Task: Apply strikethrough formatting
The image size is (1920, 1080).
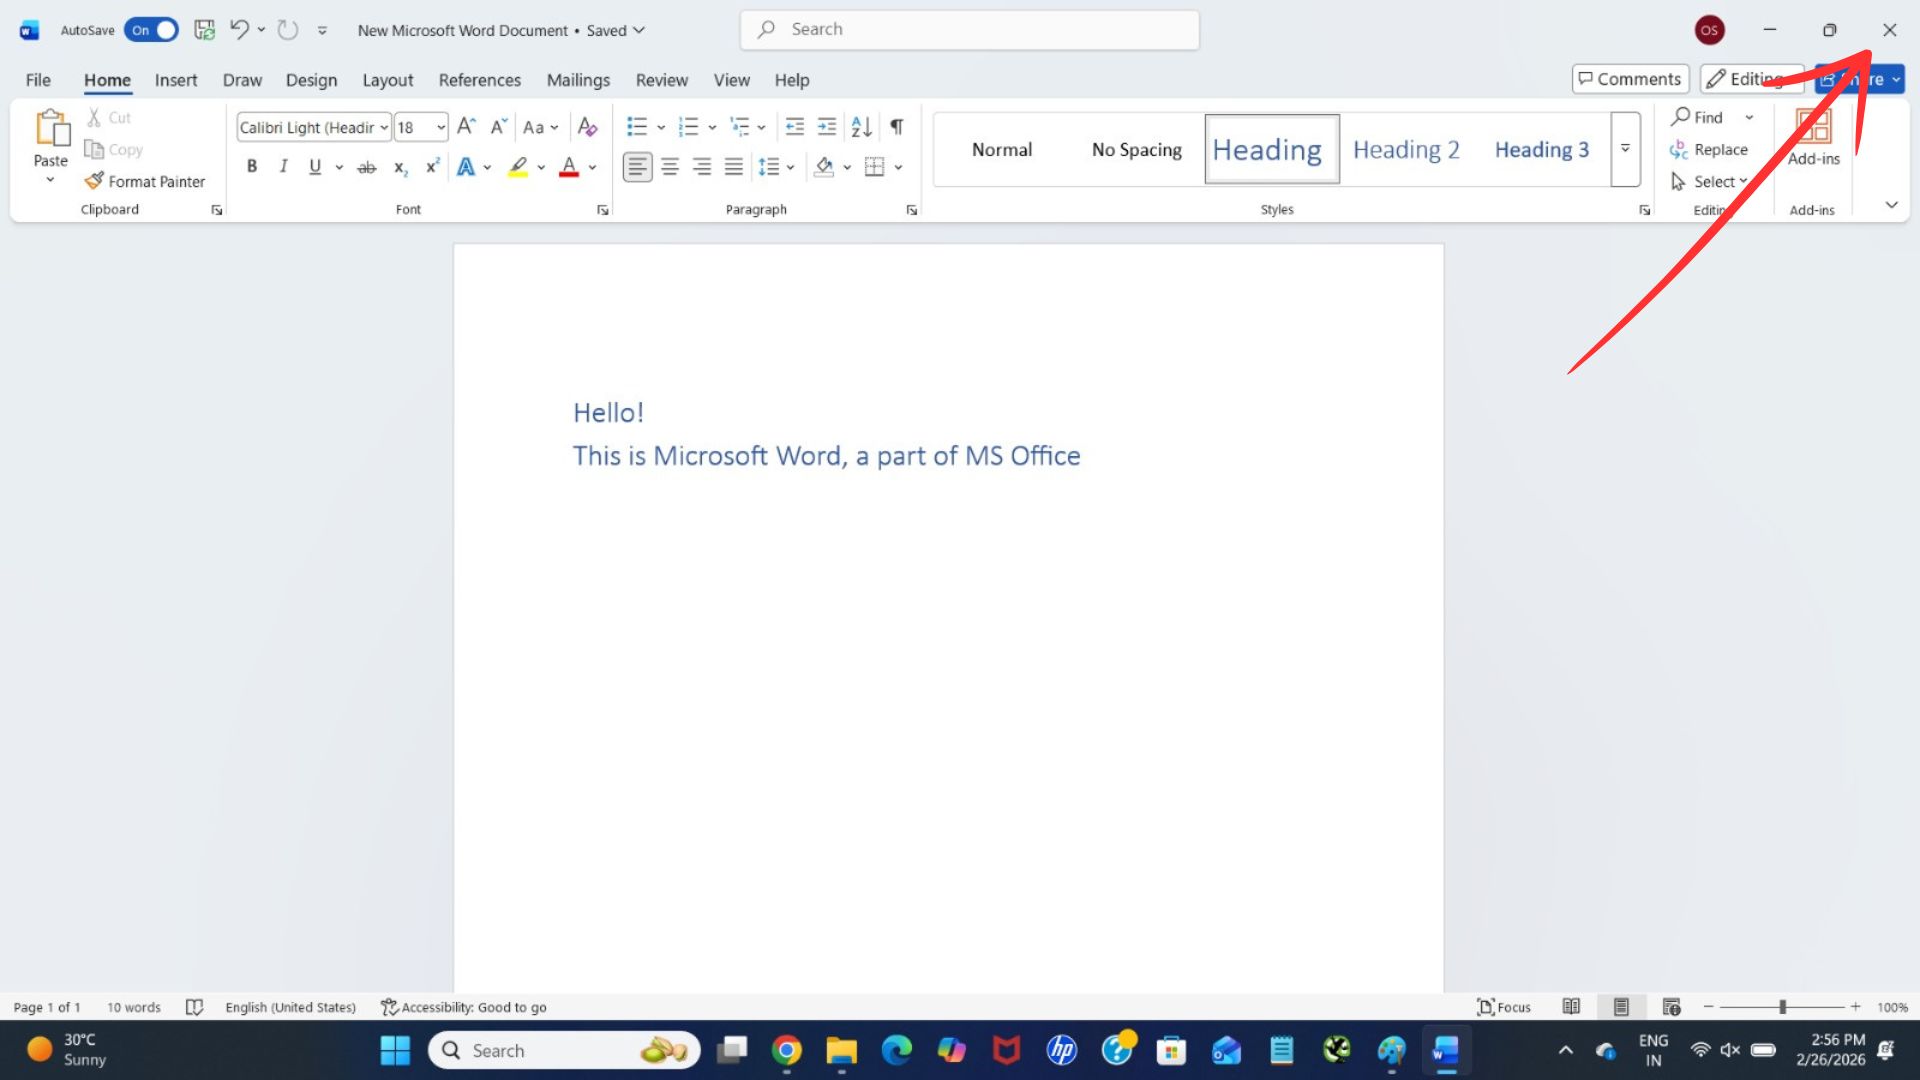Action: click(366, 167)
